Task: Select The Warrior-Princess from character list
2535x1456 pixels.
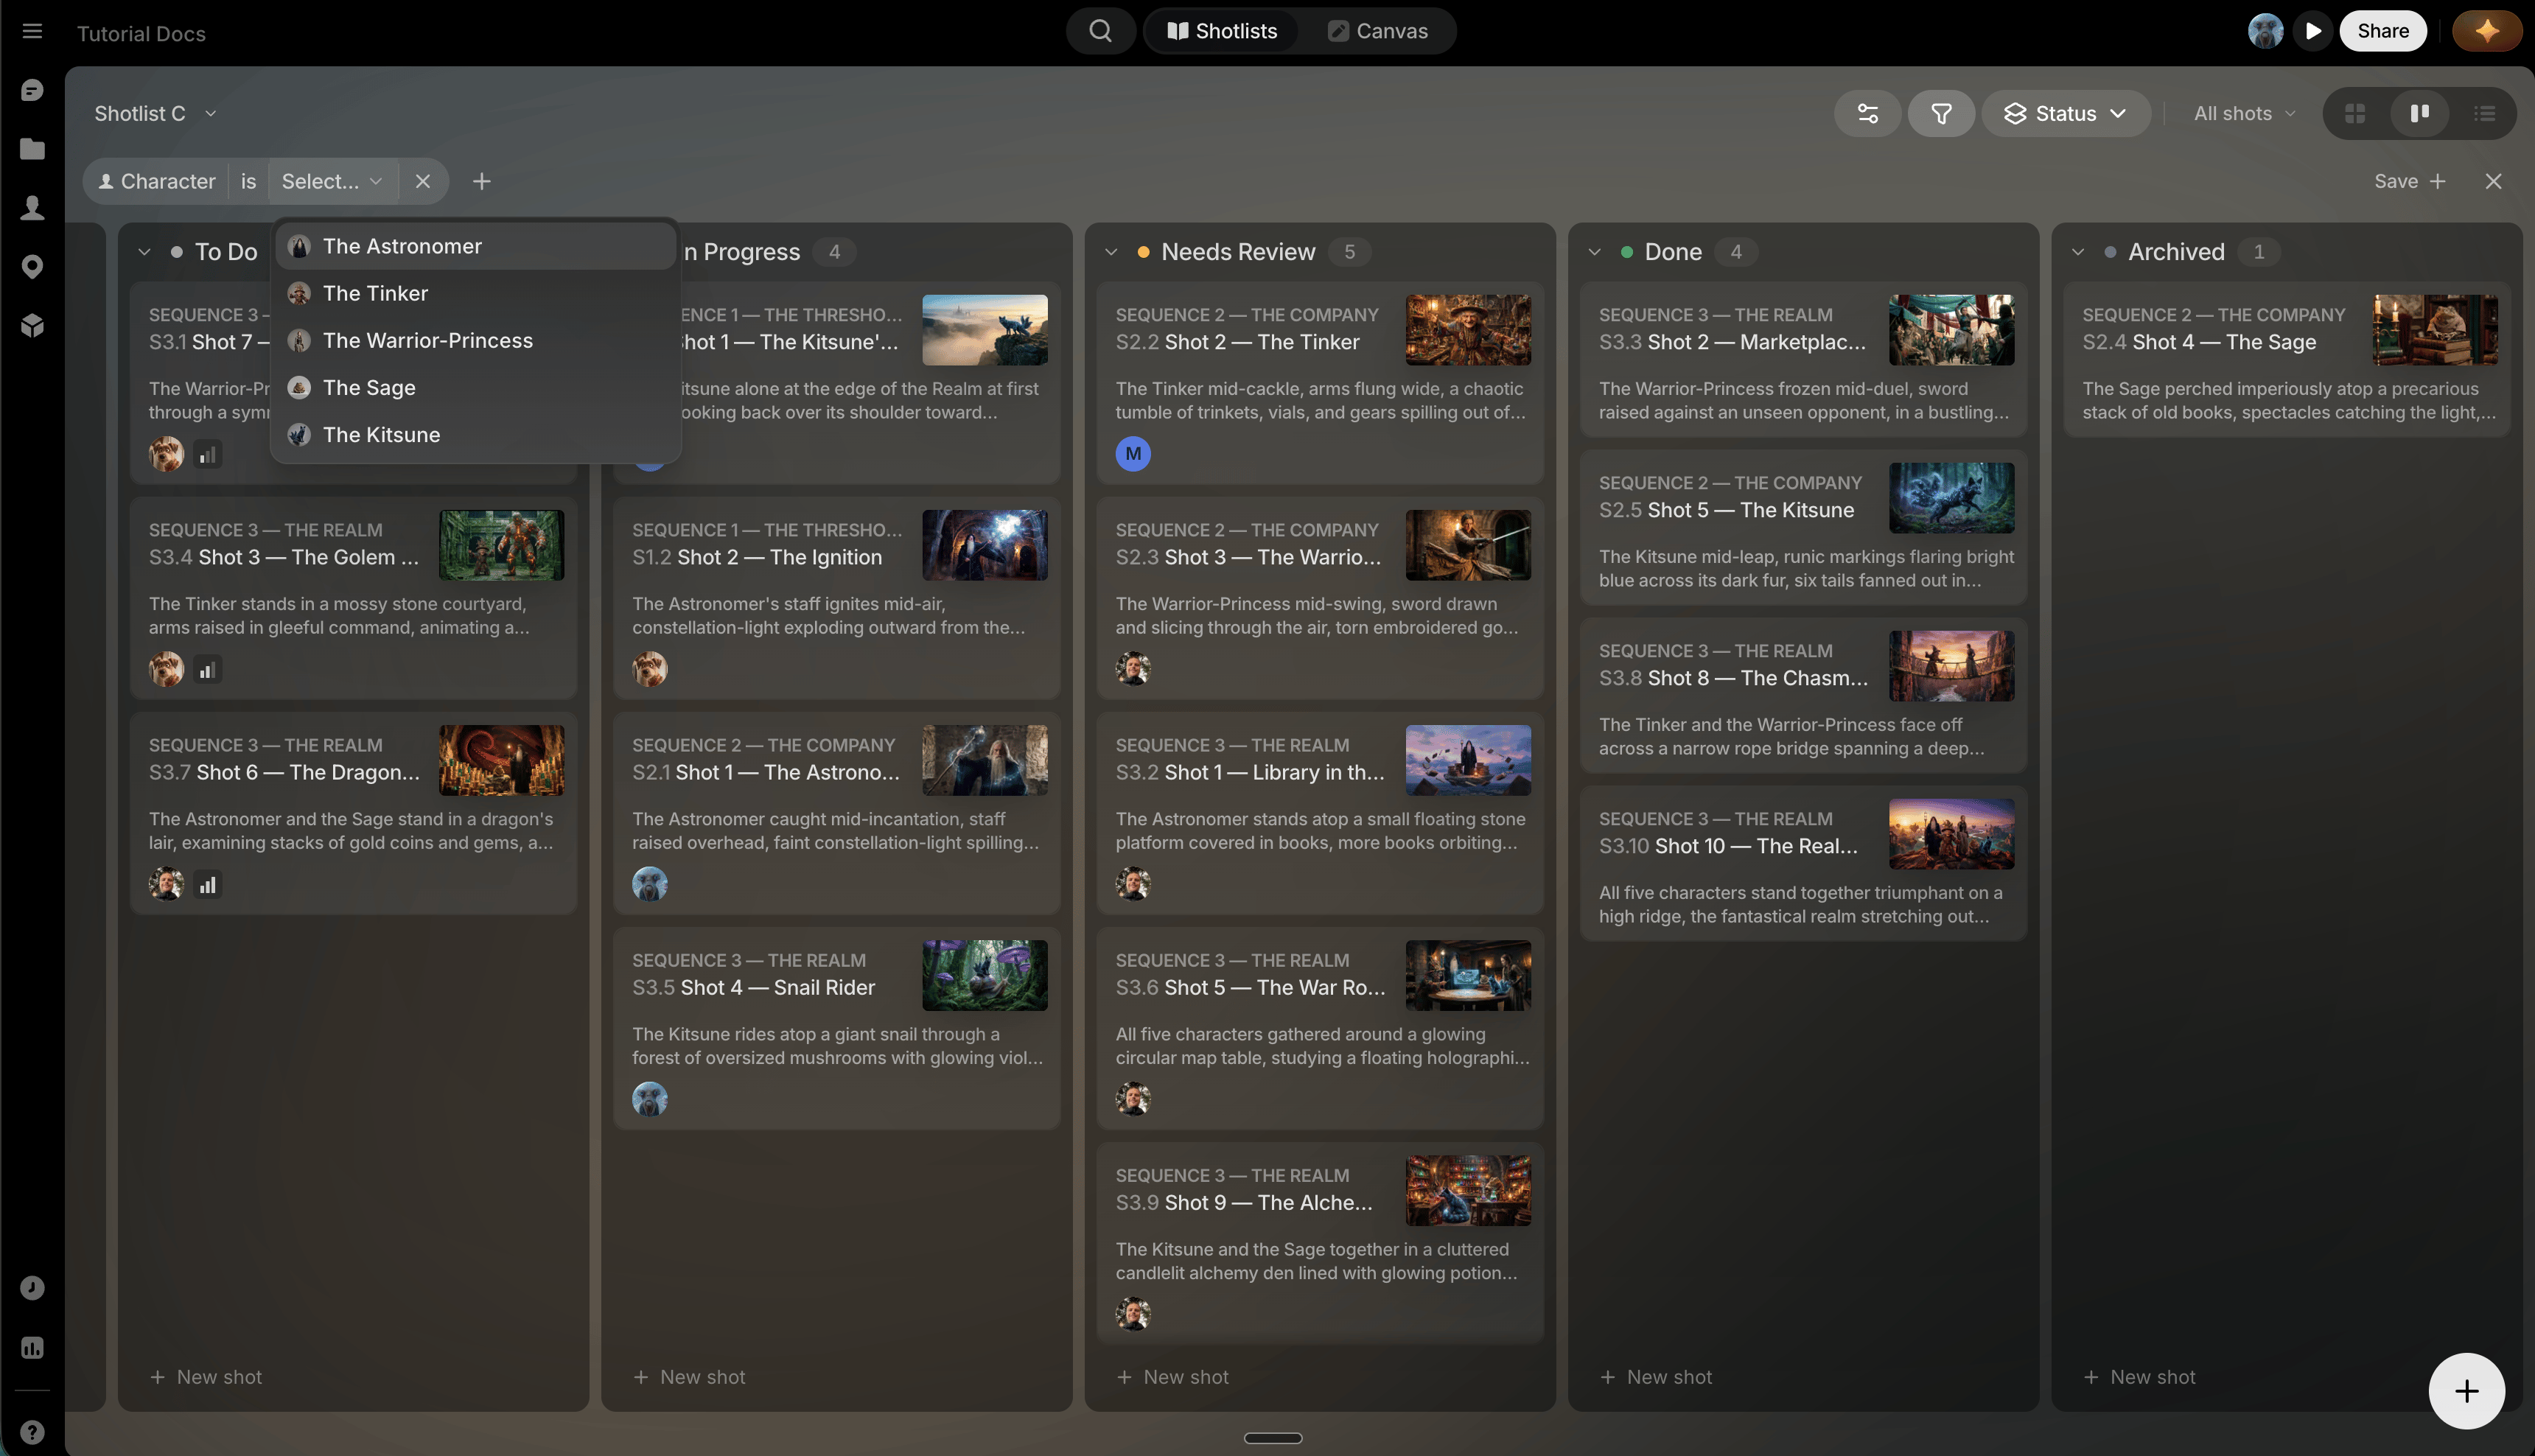Action: pyautogui.click(x=476, y=341)
